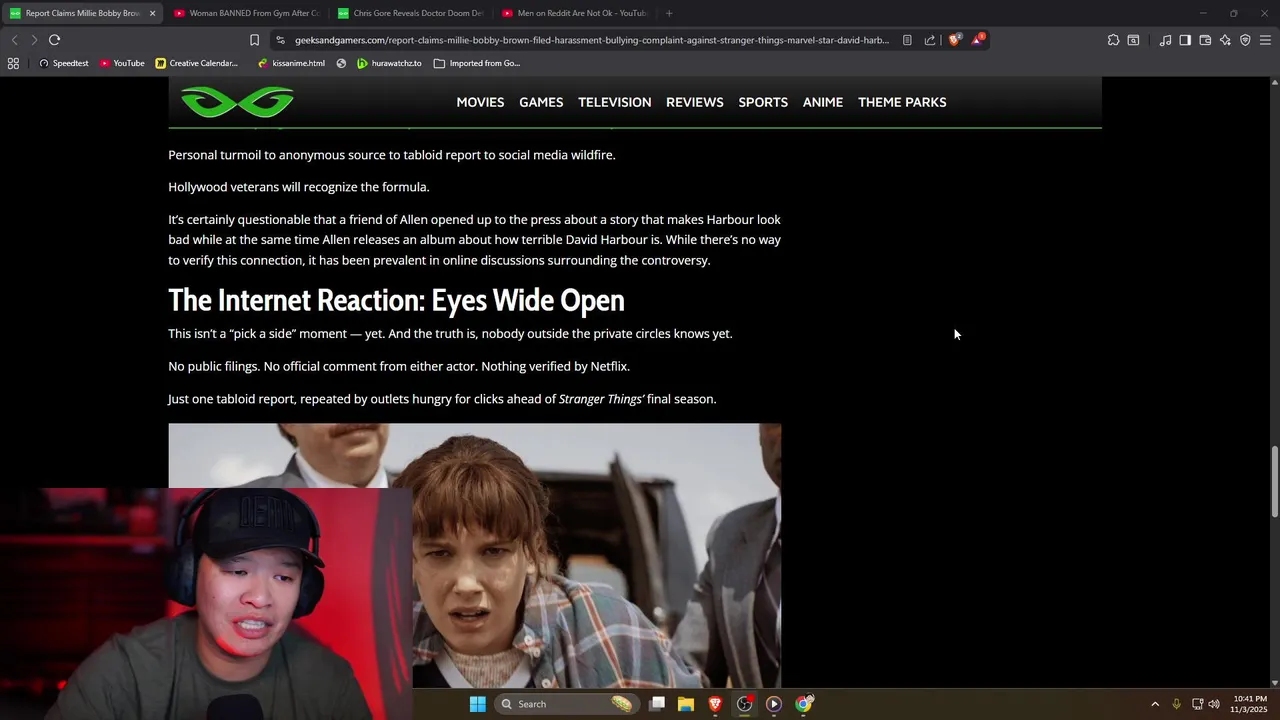Click text Hollywood veterans will recognize the formula
This screenshot has height=720, width=1280.
(298, 187)
